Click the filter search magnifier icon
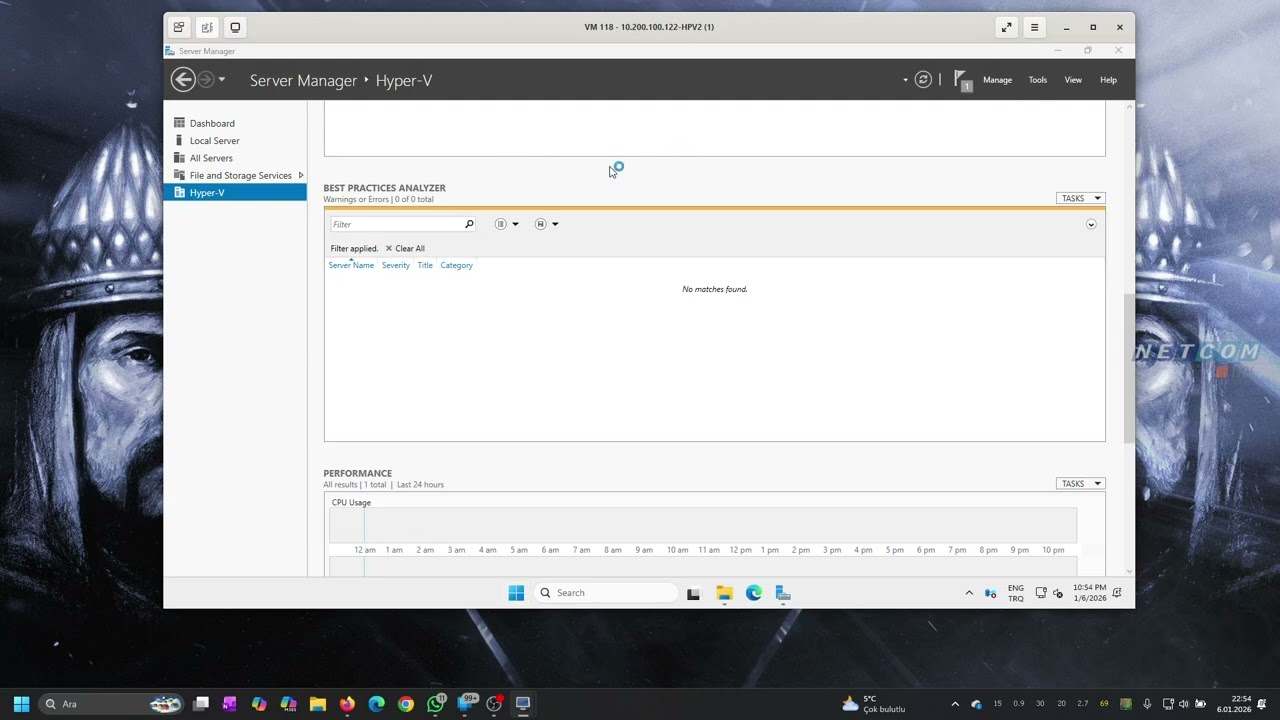1280x720 pixels. 469,224
